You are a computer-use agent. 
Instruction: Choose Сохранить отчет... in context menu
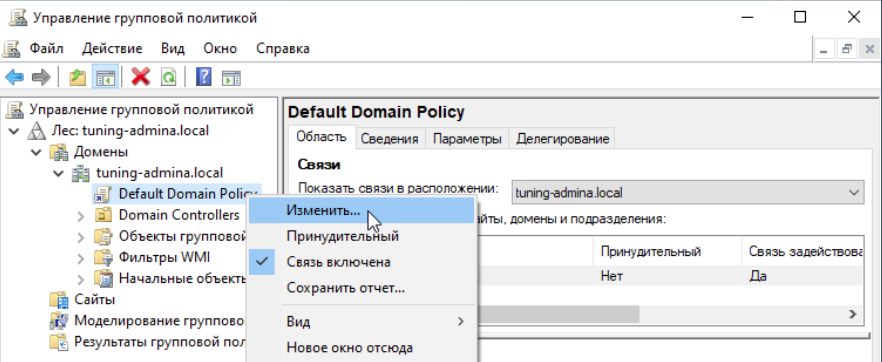[362, 288]
